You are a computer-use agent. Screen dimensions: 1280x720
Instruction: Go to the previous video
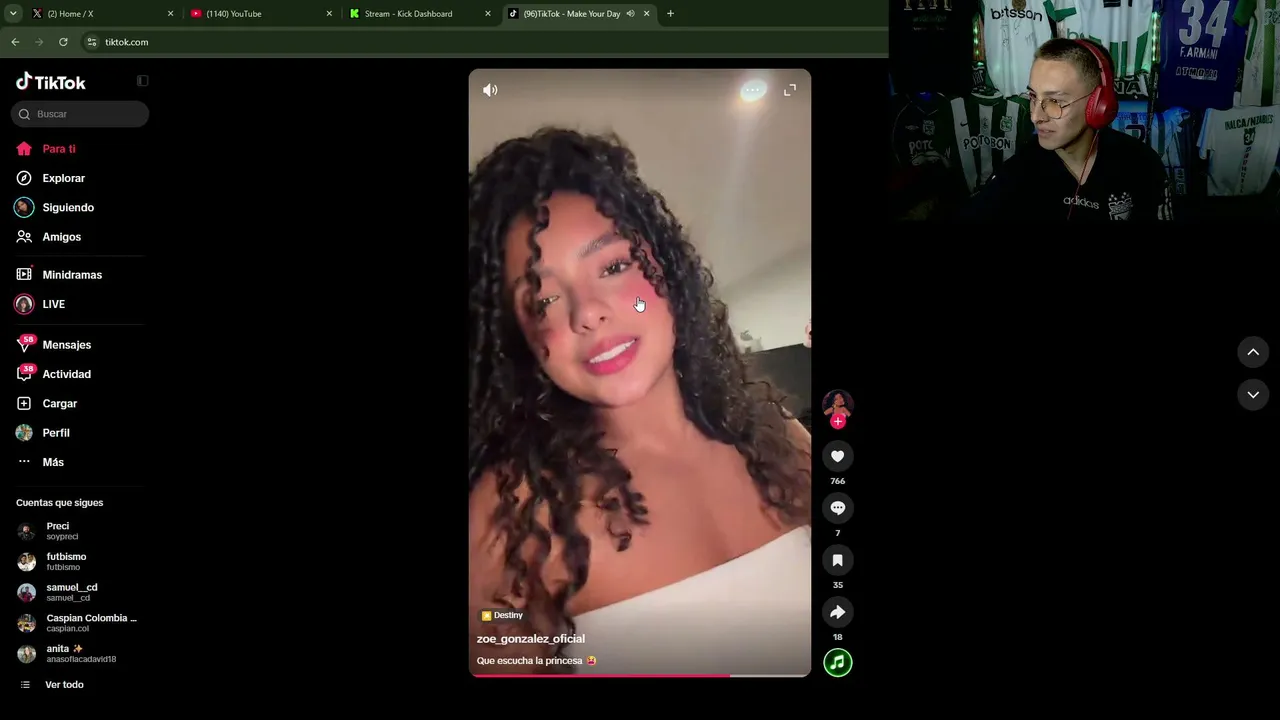[1253, 352]
